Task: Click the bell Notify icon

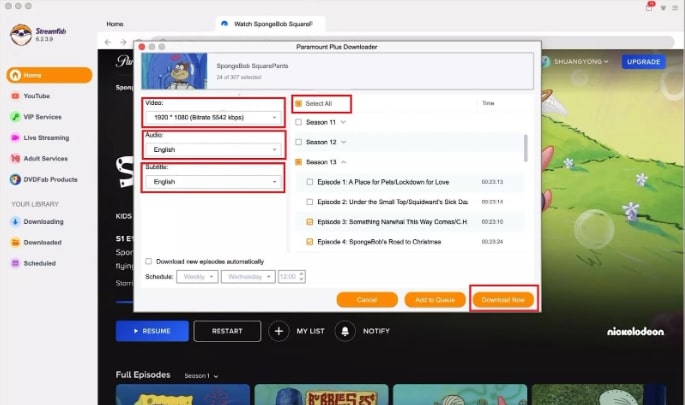Action: pos(345,331)
